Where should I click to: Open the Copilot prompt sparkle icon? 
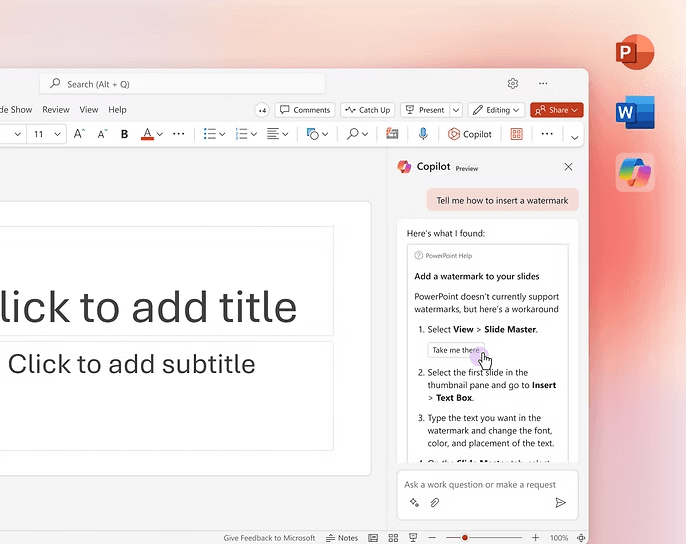[x=414, y=502]
